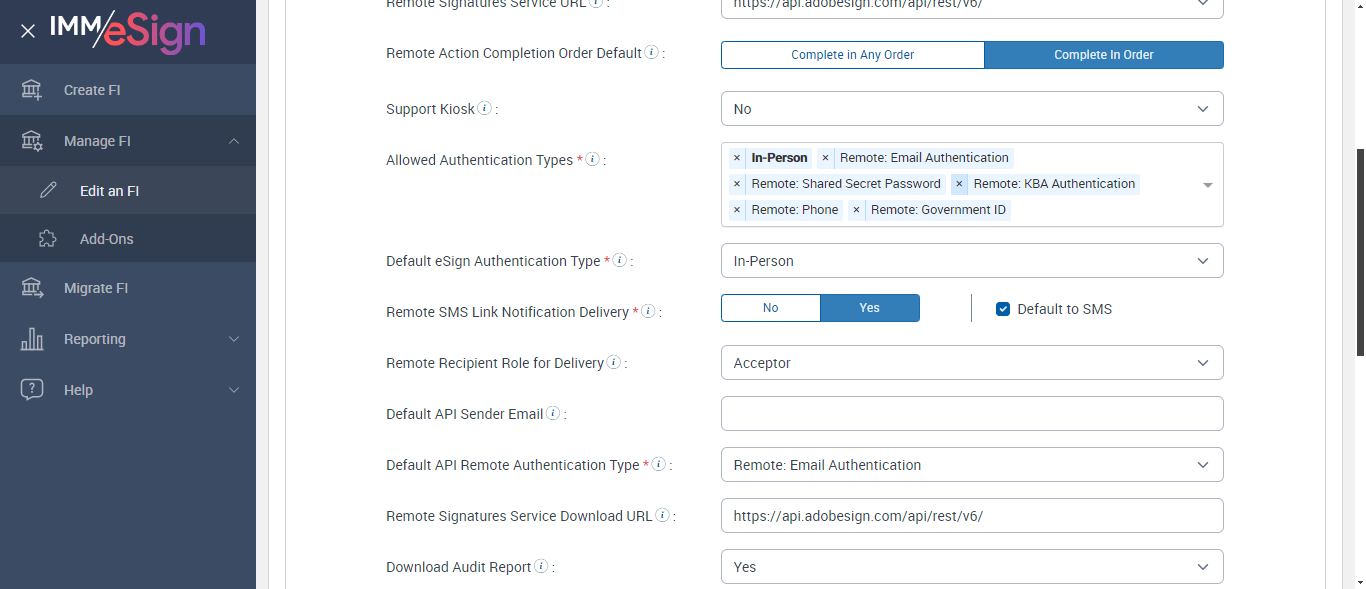Set SMS Link Notification Delivery to No
This screenshot has width=1366, height=589.
[x=770, y=308]
